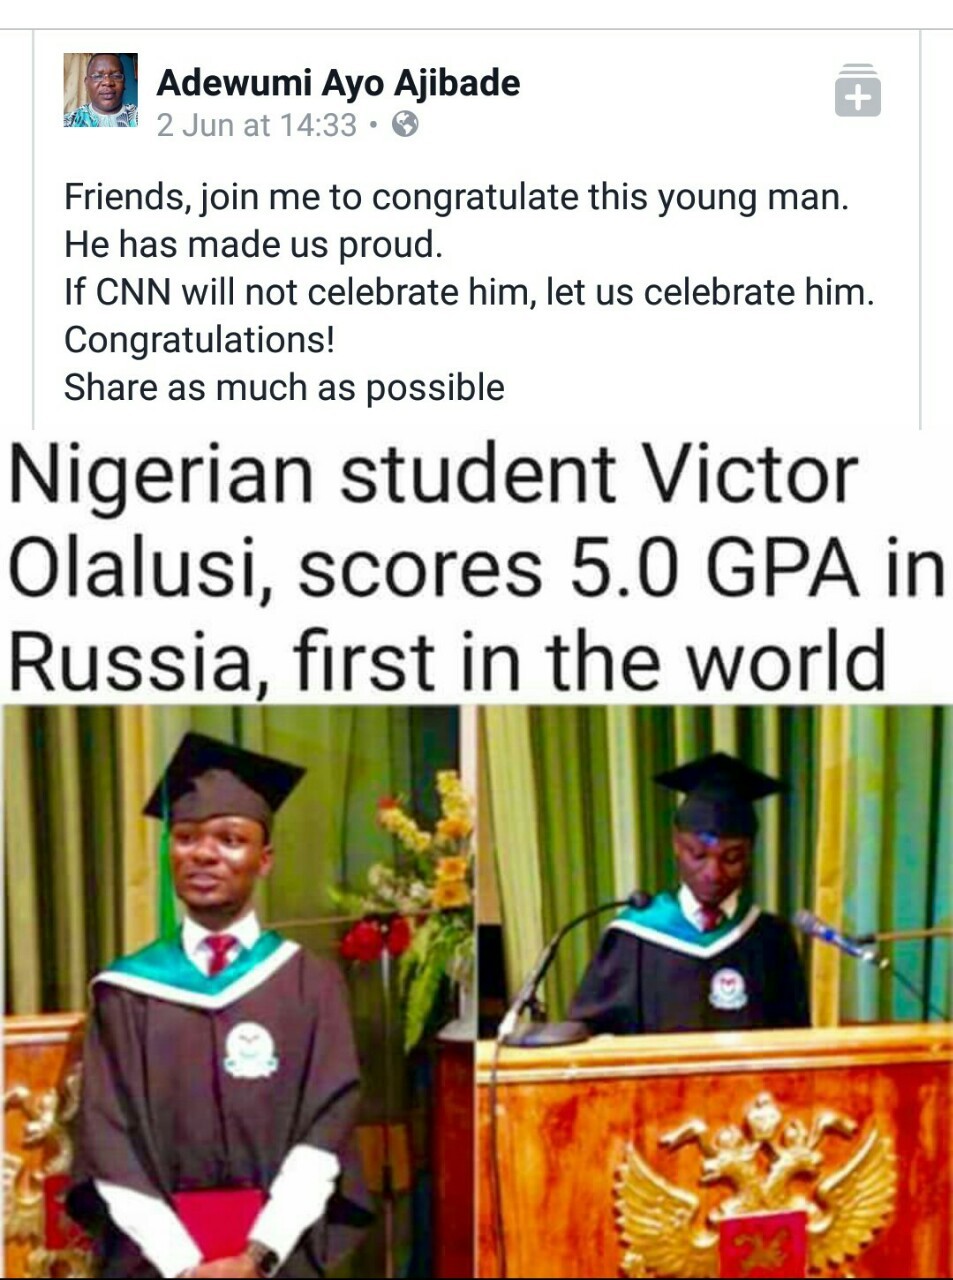This screenshot has width=953, height=1280.
Task: Click the microphone on the right edge
Action: pos(836,937)
